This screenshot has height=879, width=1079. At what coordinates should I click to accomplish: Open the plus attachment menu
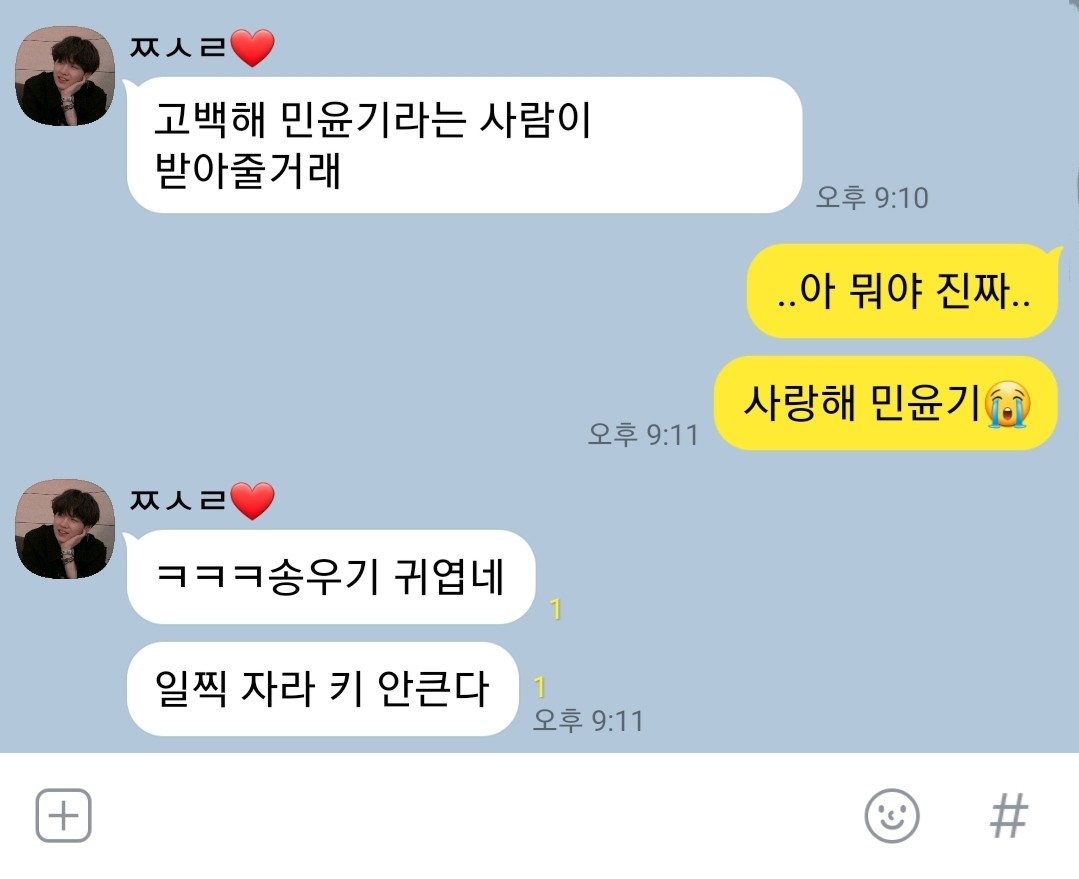(63, 816)
